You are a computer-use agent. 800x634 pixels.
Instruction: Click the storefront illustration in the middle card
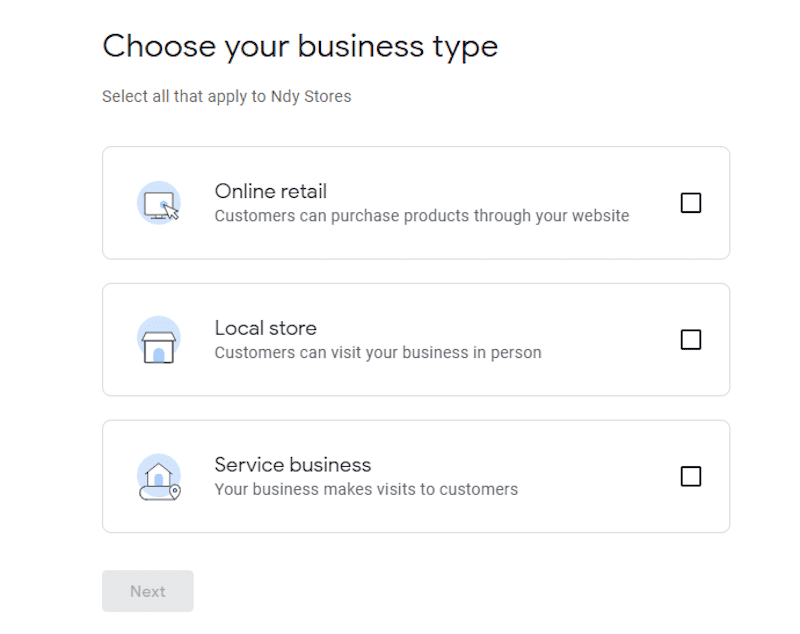pyautogui.click(x=160, y=339)
